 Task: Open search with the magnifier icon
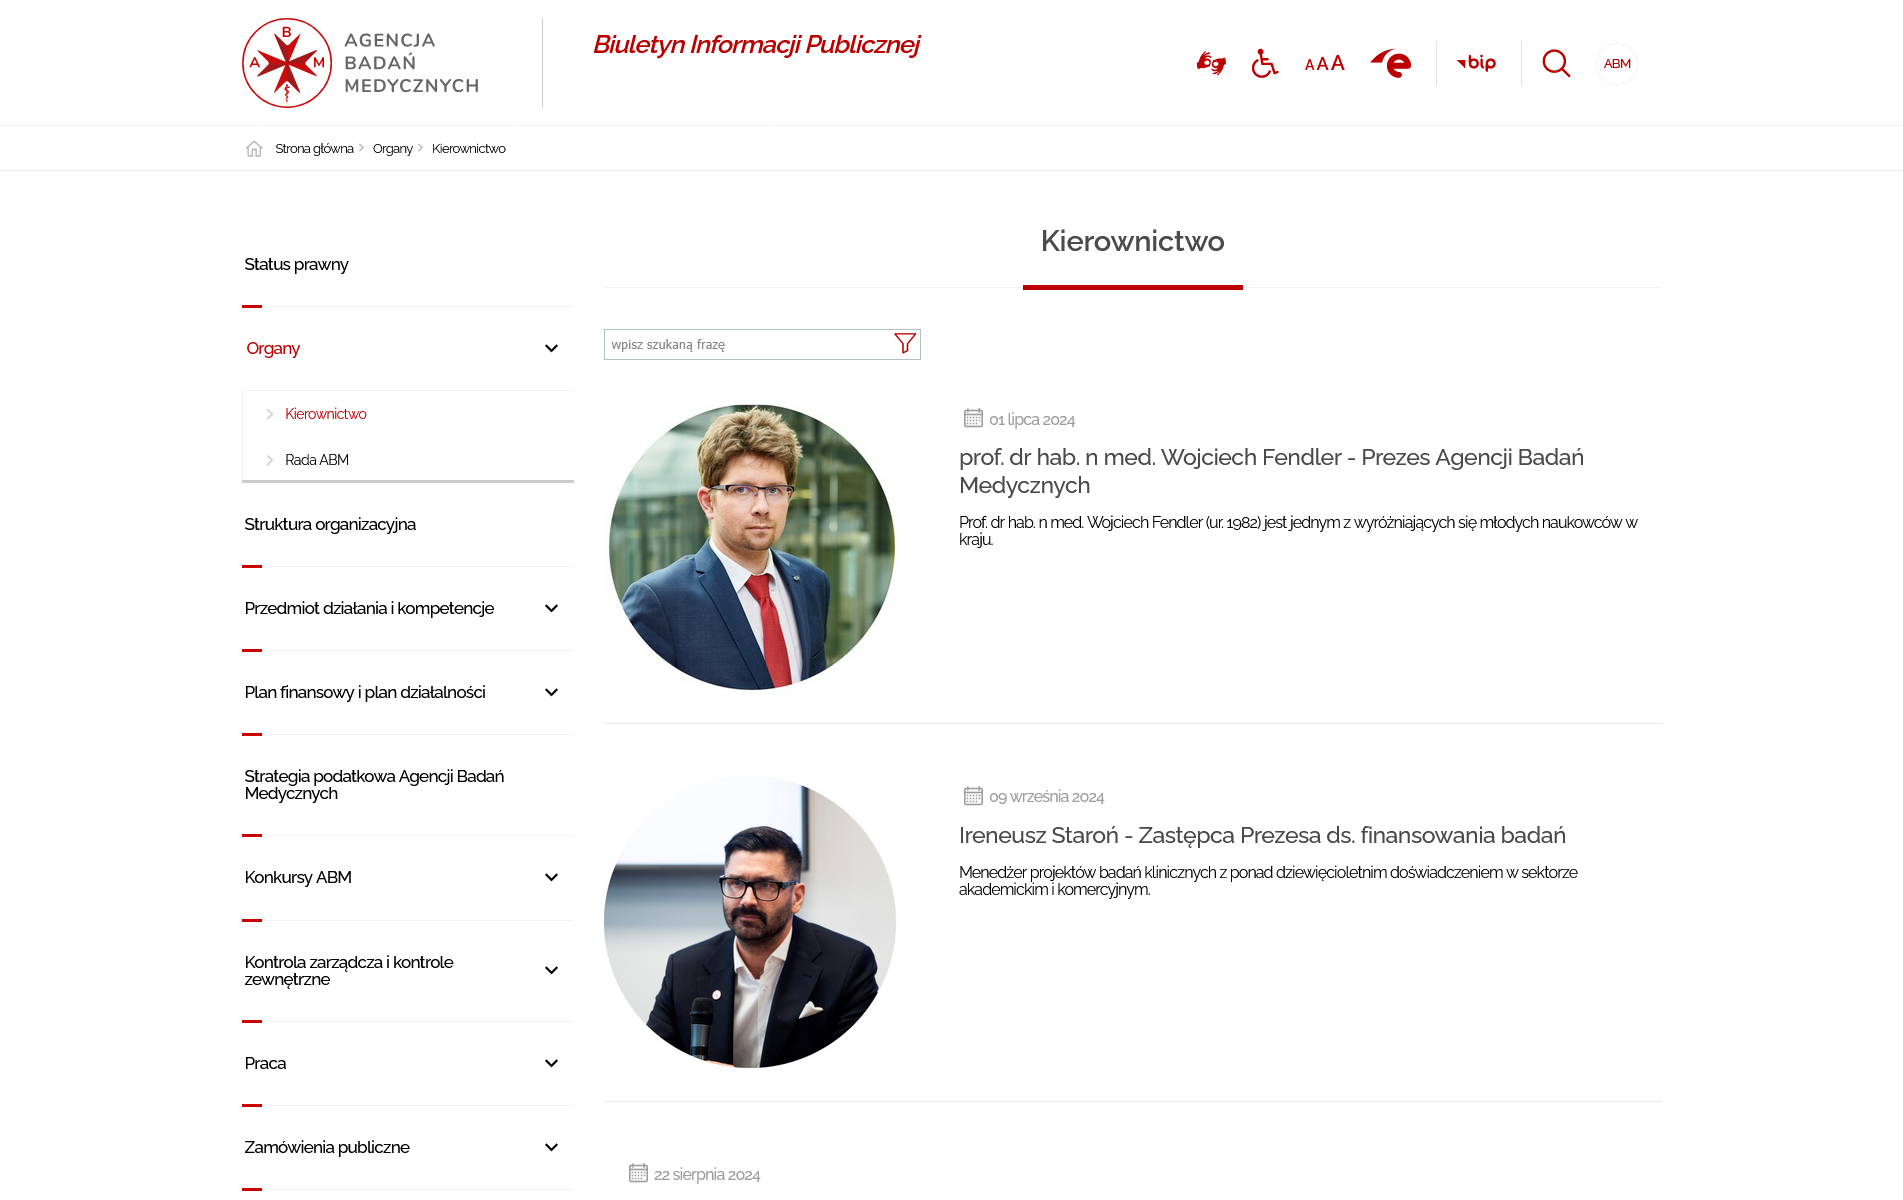1556,64
